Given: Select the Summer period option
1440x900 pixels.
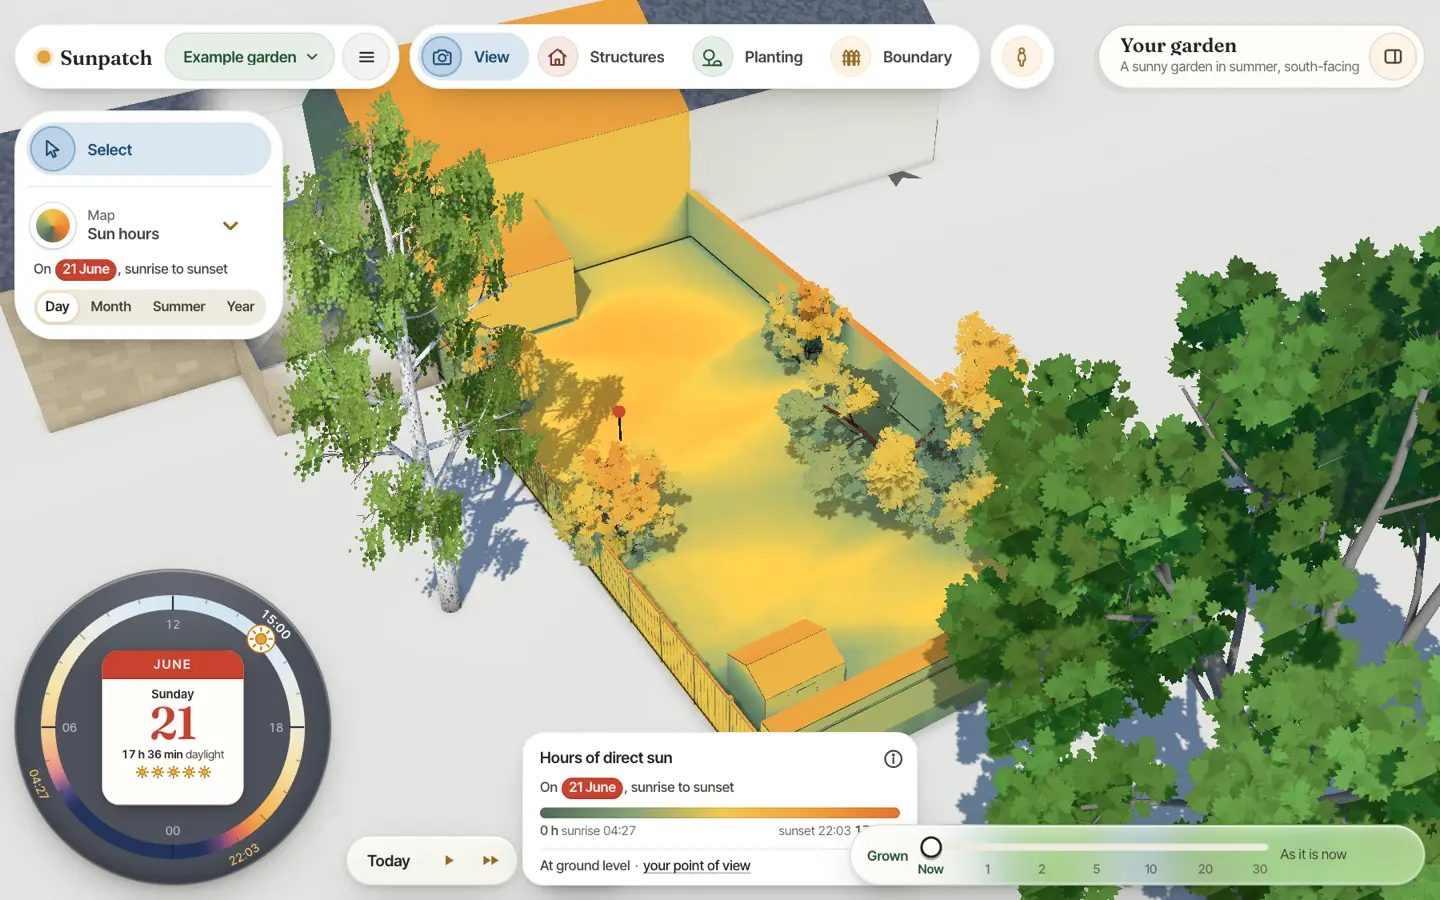Looking at the screenshot, I should (179, 307).
